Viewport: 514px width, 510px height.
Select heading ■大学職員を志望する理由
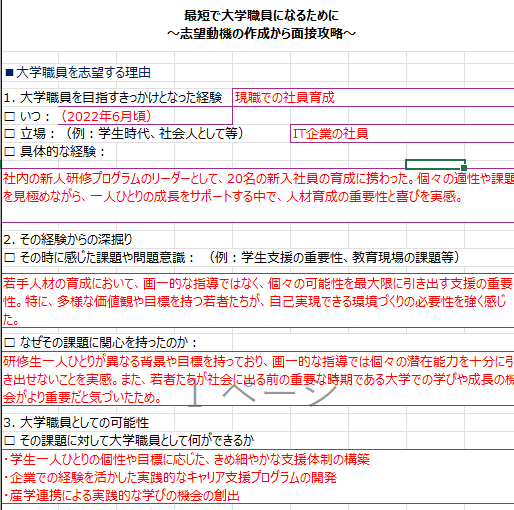tap(78, 72)
